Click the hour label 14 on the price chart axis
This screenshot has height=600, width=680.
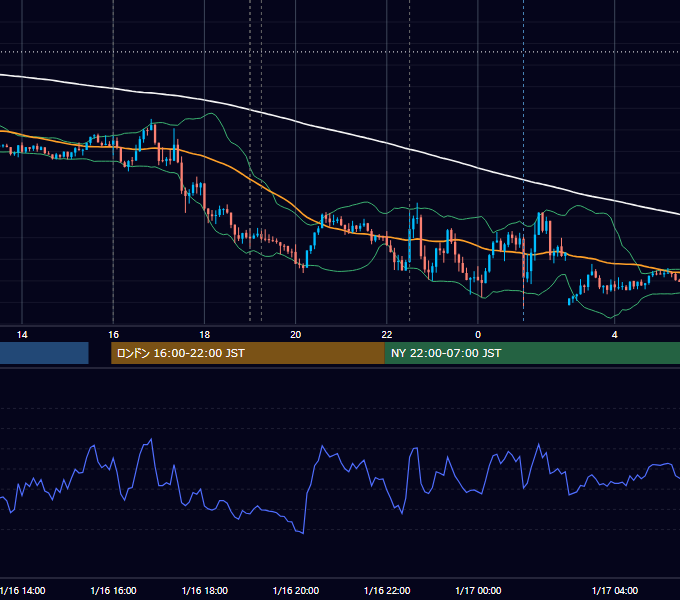tap(22, 335)
